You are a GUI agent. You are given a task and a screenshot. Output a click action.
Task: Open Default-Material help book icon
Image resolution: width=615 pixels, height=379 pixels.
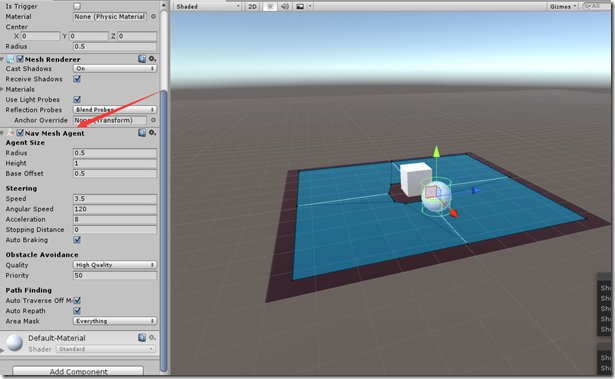[142, 337]
